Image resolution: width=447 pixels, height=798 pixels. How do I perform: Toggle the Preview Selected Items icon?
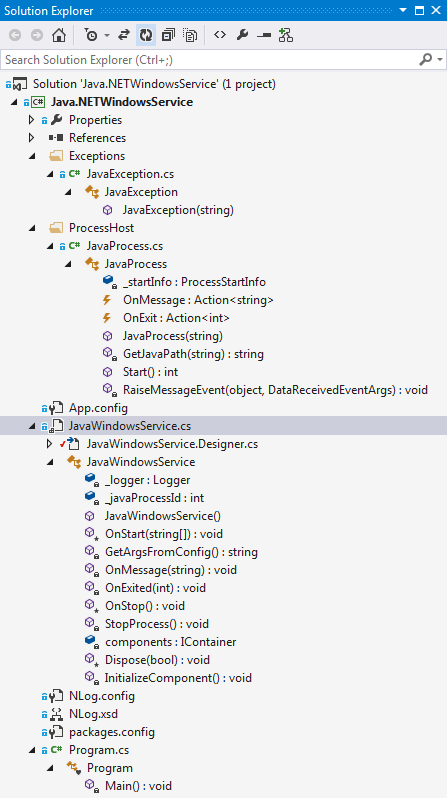click(x=264, y=35)
